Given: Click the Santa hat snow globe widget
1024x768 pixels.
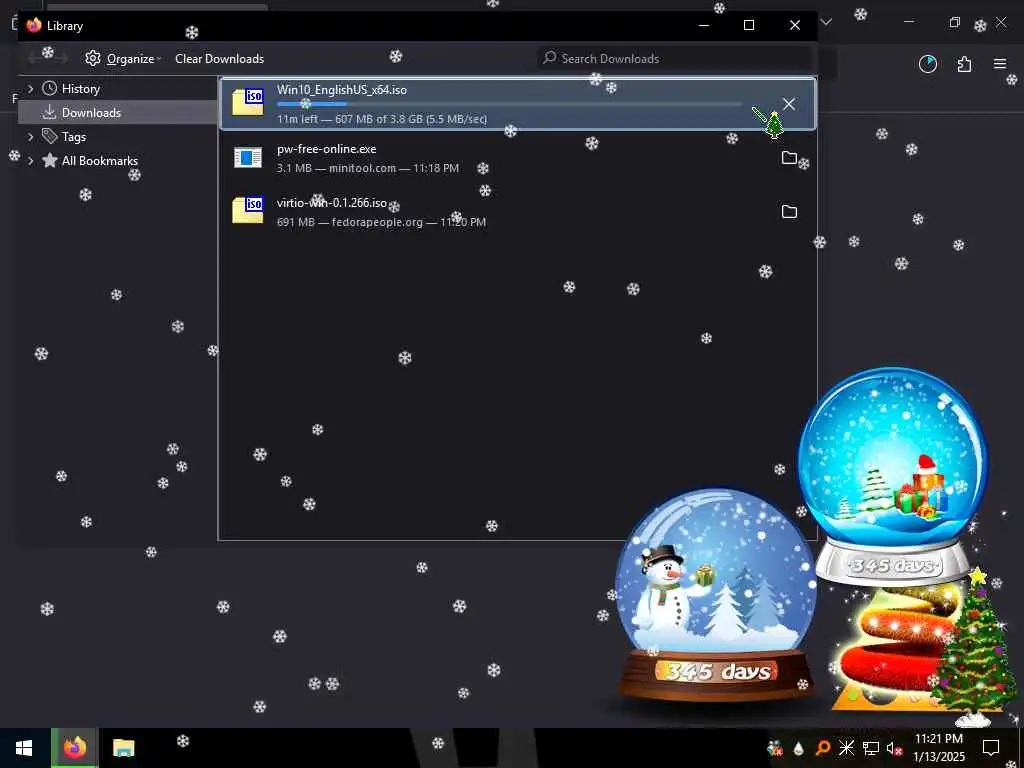Looking at the screenshot, I should [x=893, y=477].
